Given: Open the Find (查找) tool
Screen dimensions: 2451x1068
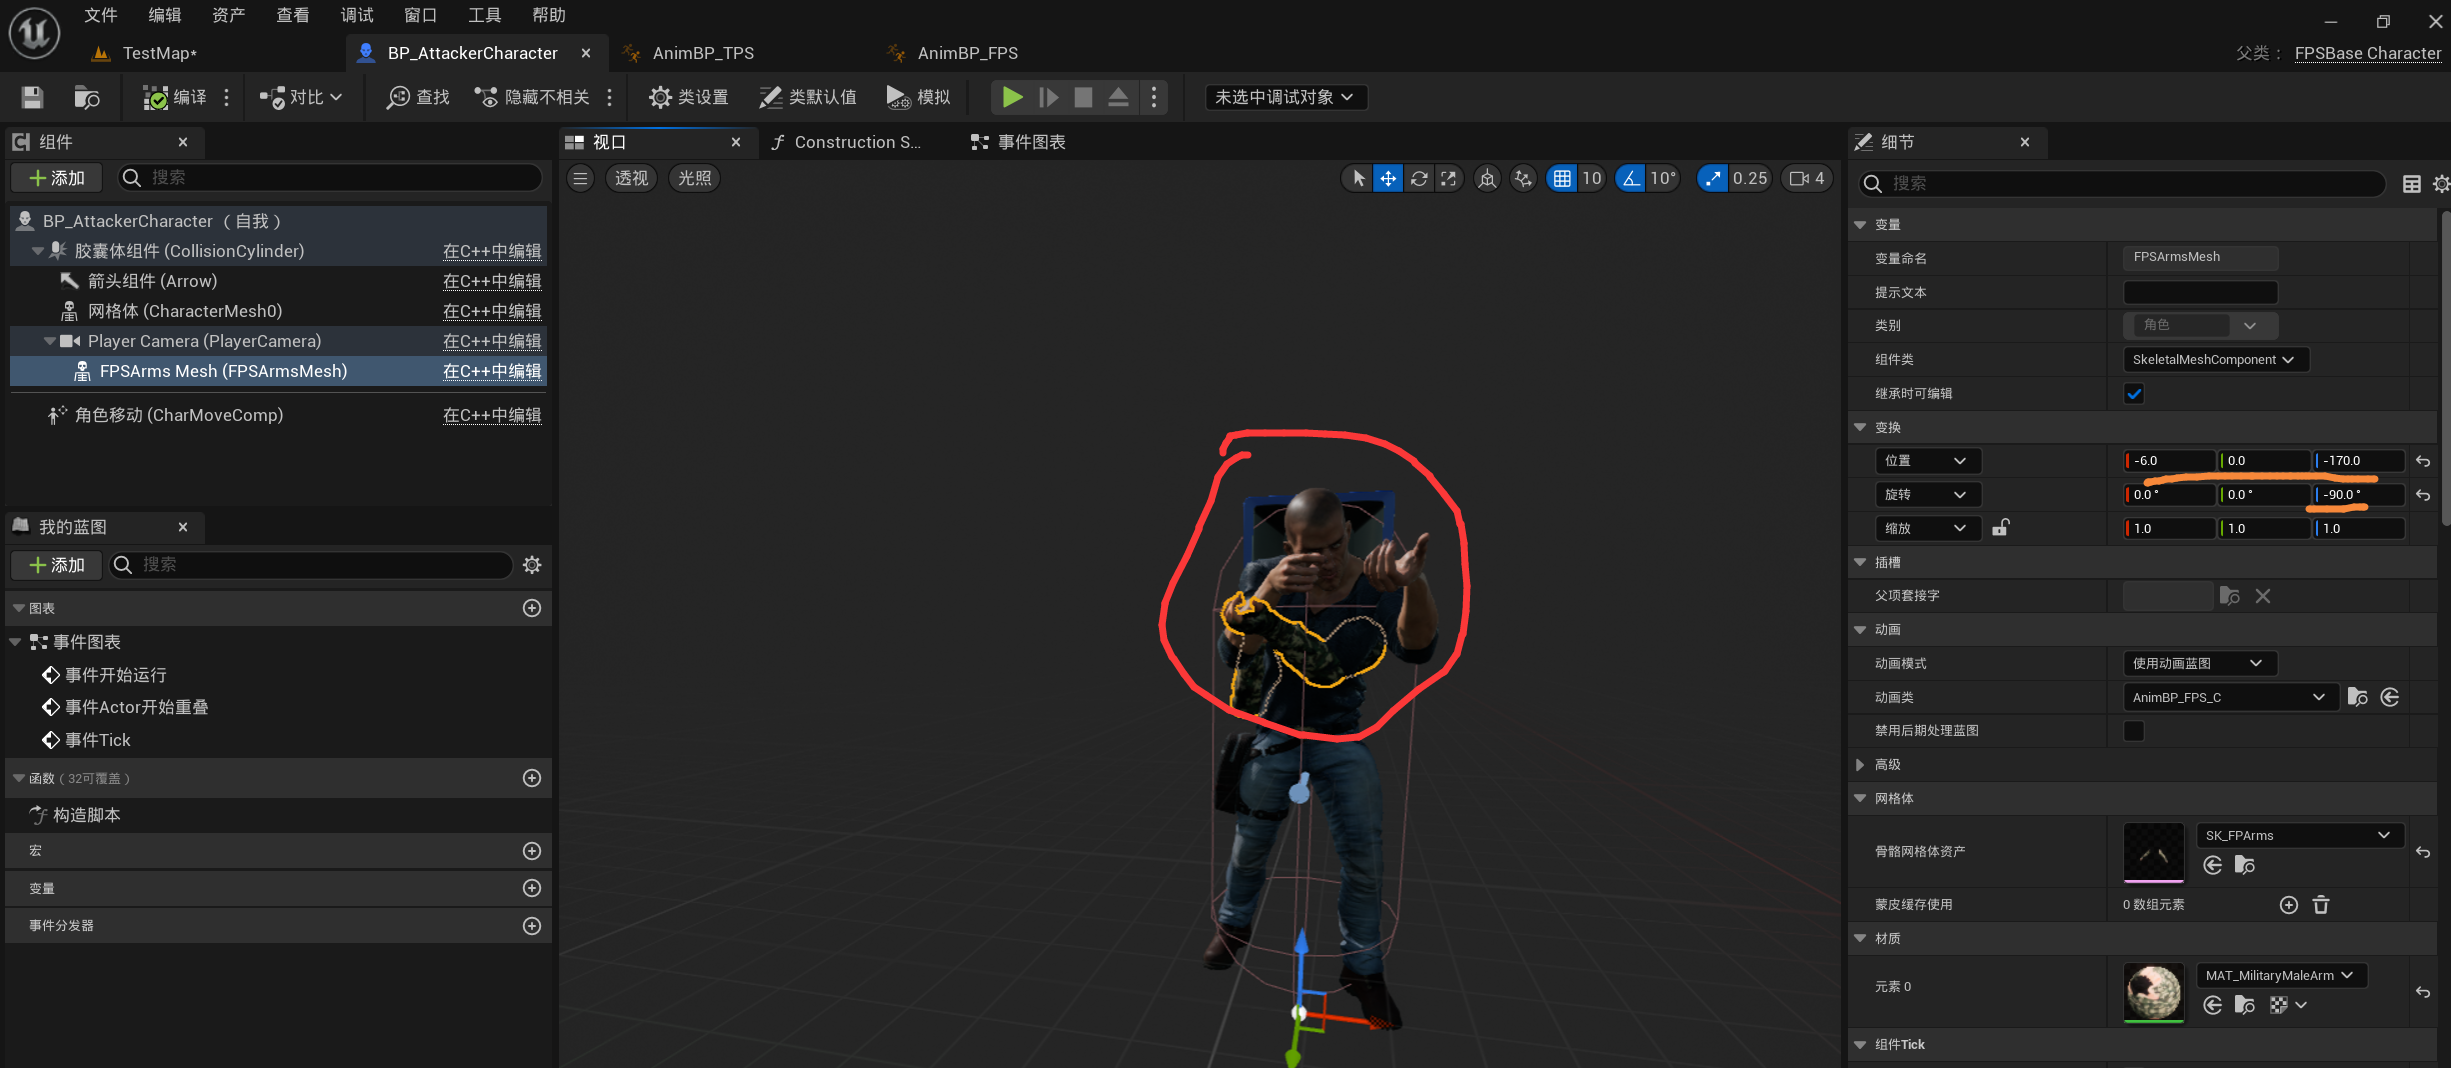Looking at the screenshot, I should [x=418, y=97].
